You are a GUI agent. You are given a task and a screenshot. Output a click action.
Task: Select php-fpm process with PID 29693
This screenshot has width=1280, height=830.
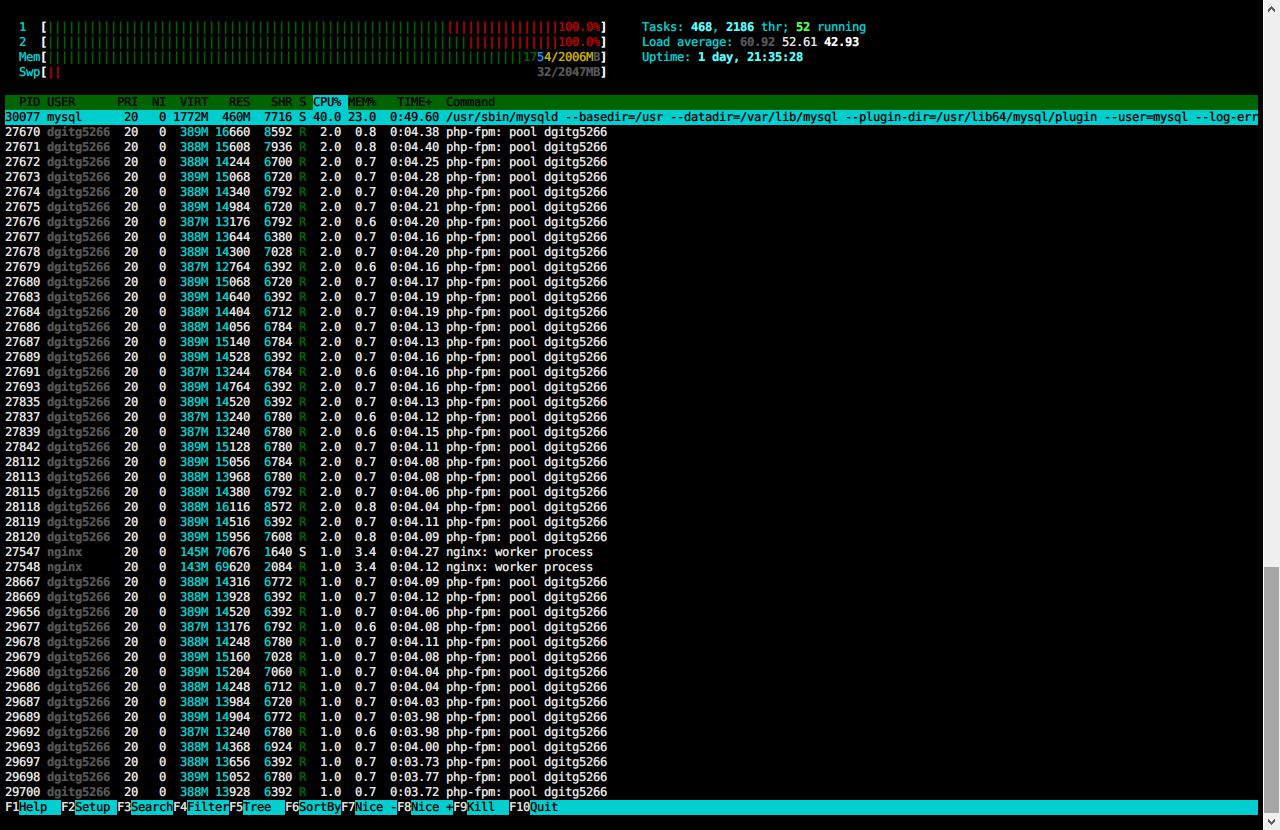[x=306, y=747]
